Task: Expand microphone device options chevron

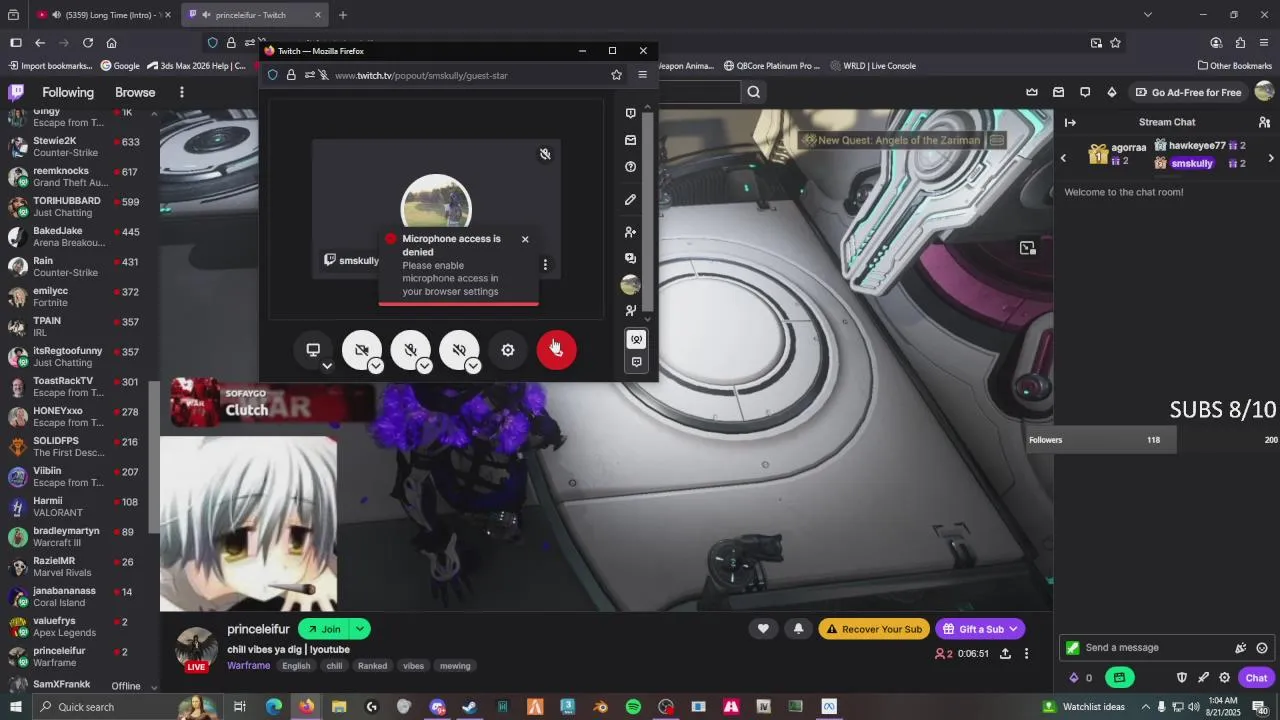Action: 425,366
